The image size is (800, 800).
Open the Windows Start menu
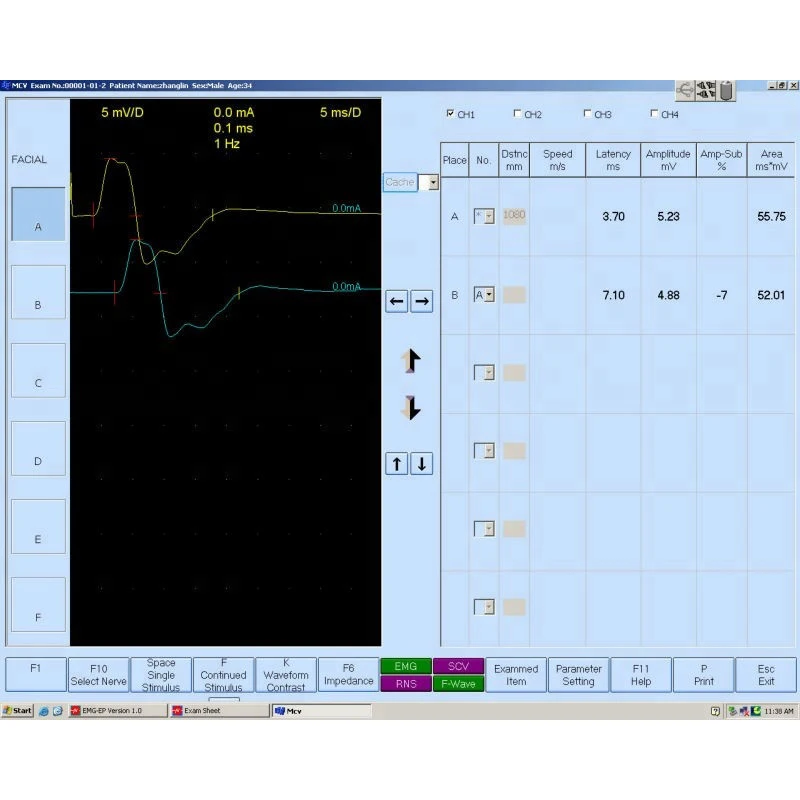click(17, 711)
